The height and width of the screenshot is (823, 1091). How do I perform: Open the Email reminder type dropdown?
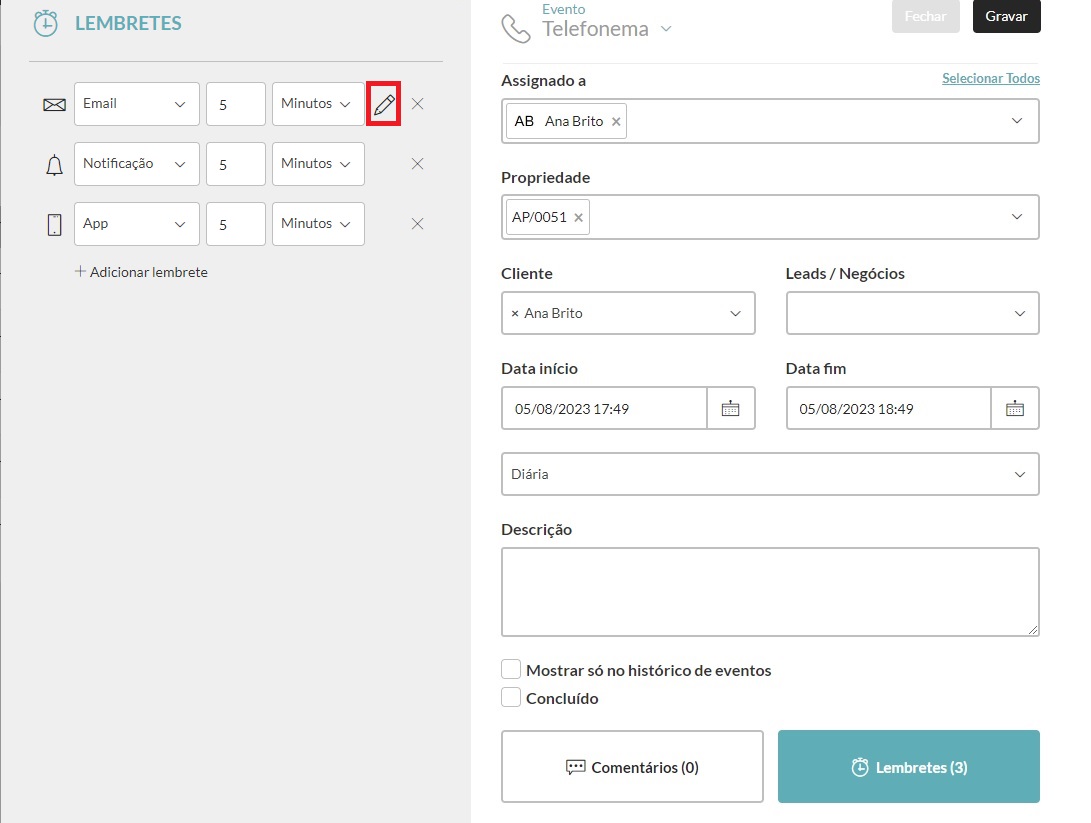[x=136, y=104]
